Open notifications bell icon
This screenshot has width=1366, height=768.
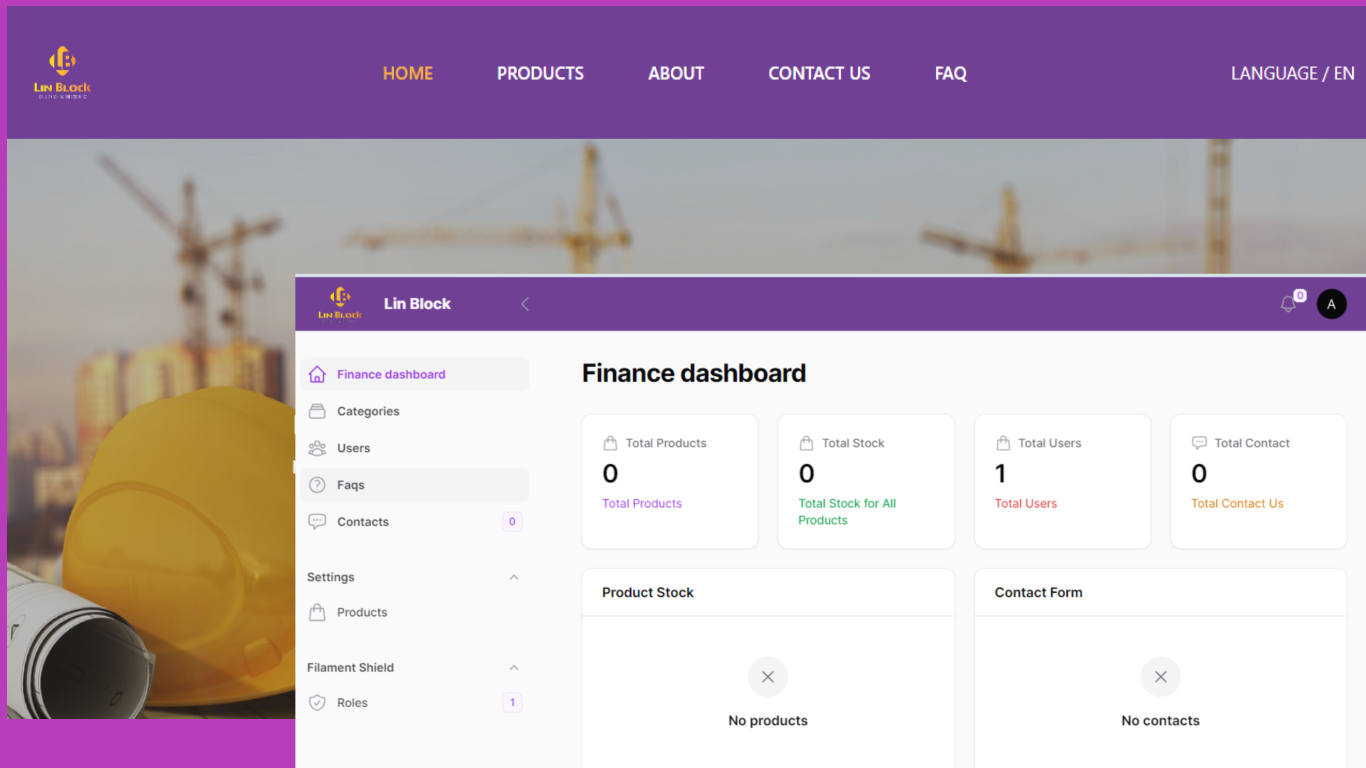tap(1288, 304)
